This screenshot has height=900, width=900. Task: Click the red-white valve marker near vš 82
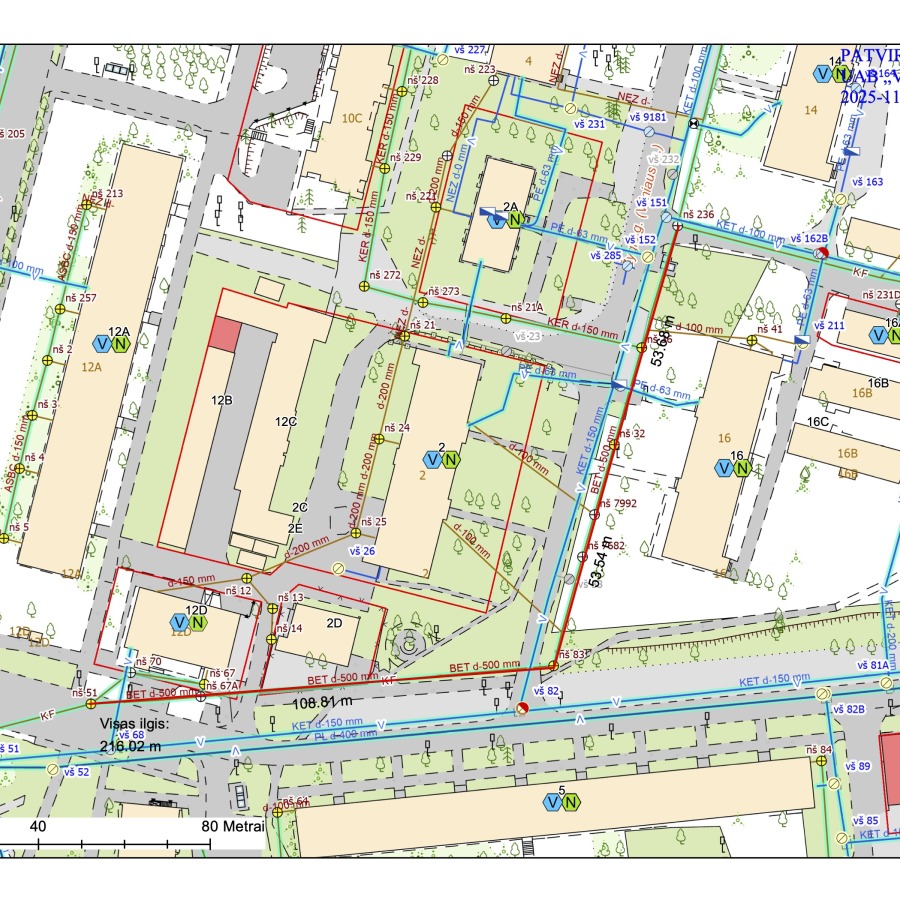click(x=522, y=708)
